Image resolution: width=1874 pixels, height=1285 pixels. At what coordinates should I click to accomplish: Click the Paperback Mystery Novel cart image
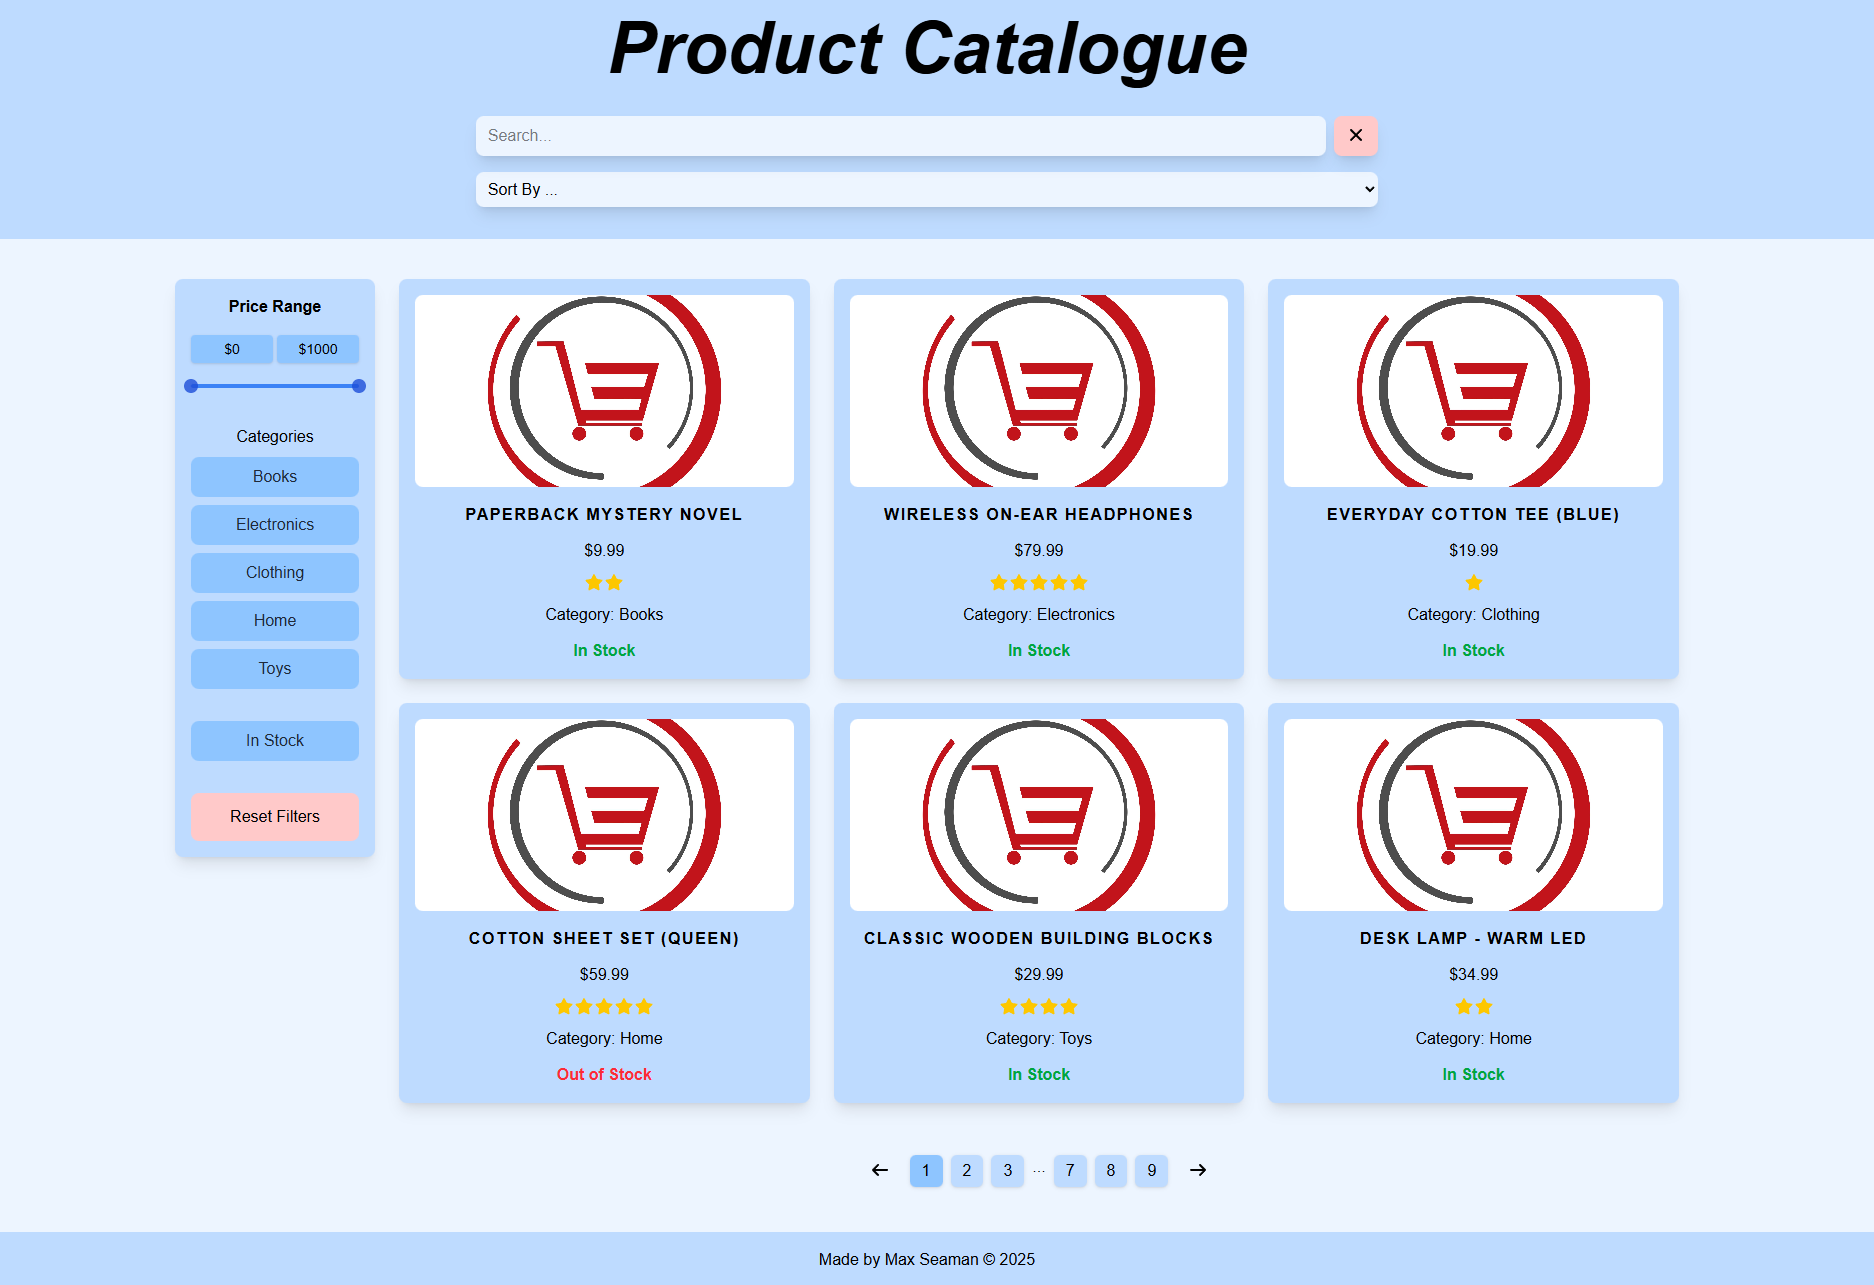[x=604, y=391]
